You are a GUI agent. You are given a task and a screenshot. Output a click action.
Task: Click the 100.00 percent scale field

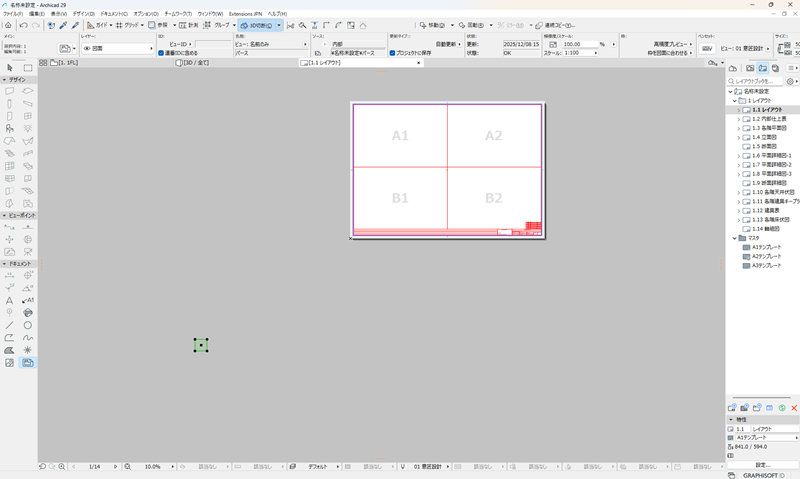pos(580,44)
